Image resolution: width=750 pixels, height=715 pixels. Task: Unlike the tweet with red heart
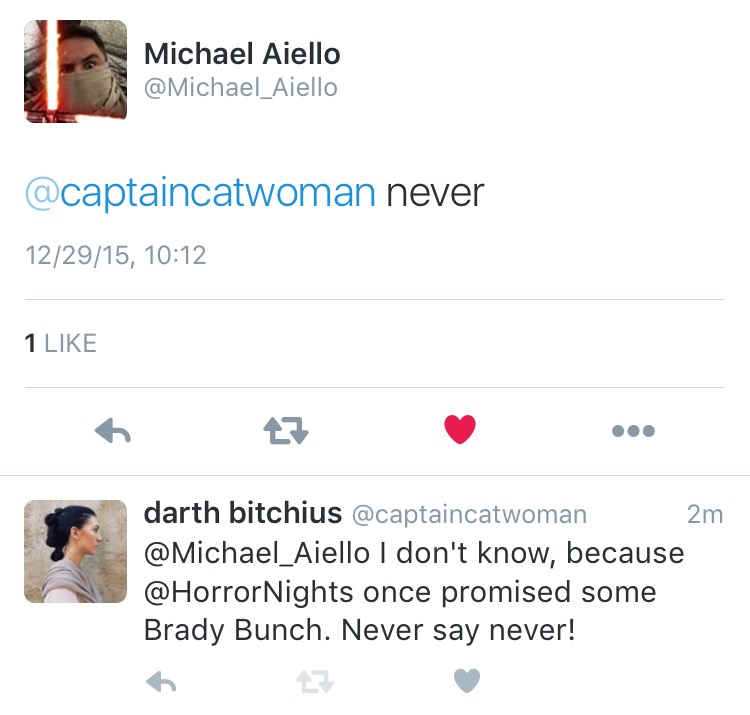pyautogui.click(x=460, y=431)
